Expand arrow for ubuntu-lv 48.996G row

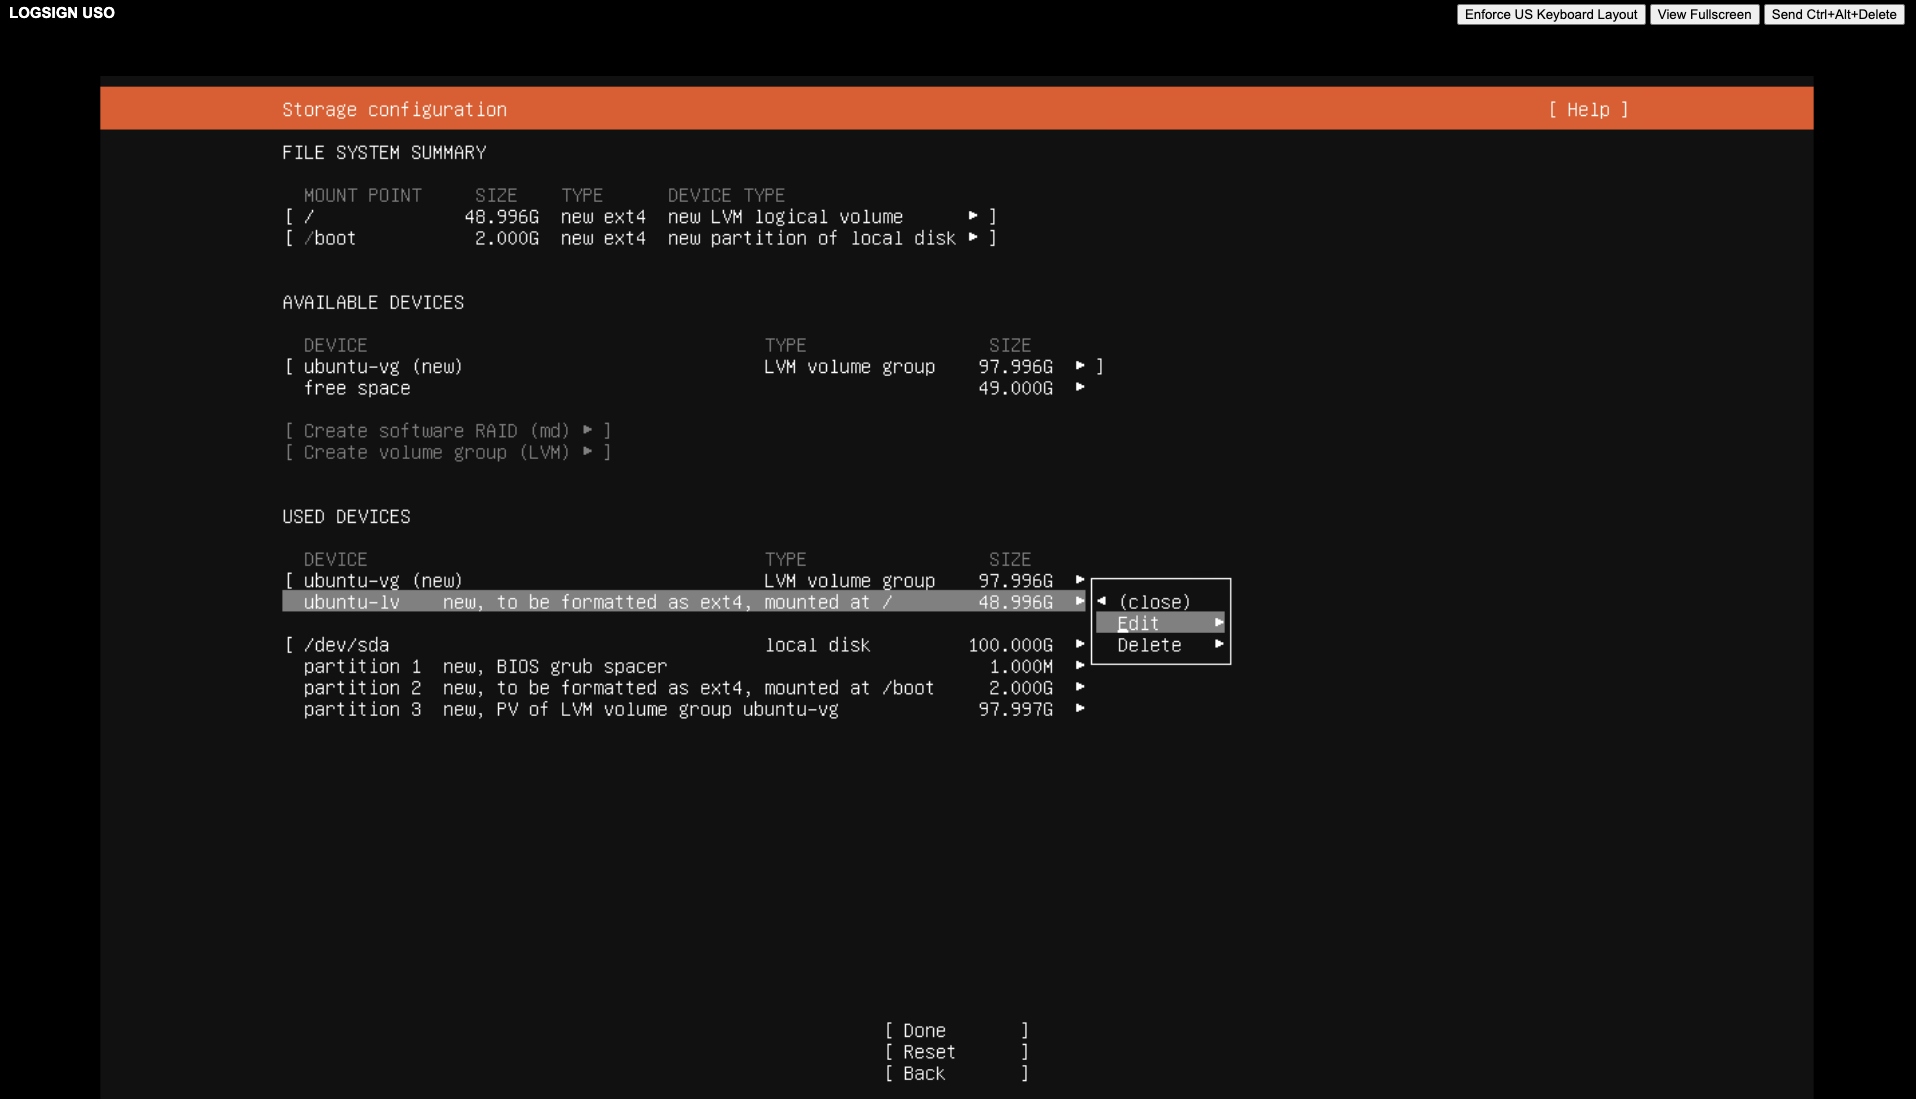[1080, 602]
